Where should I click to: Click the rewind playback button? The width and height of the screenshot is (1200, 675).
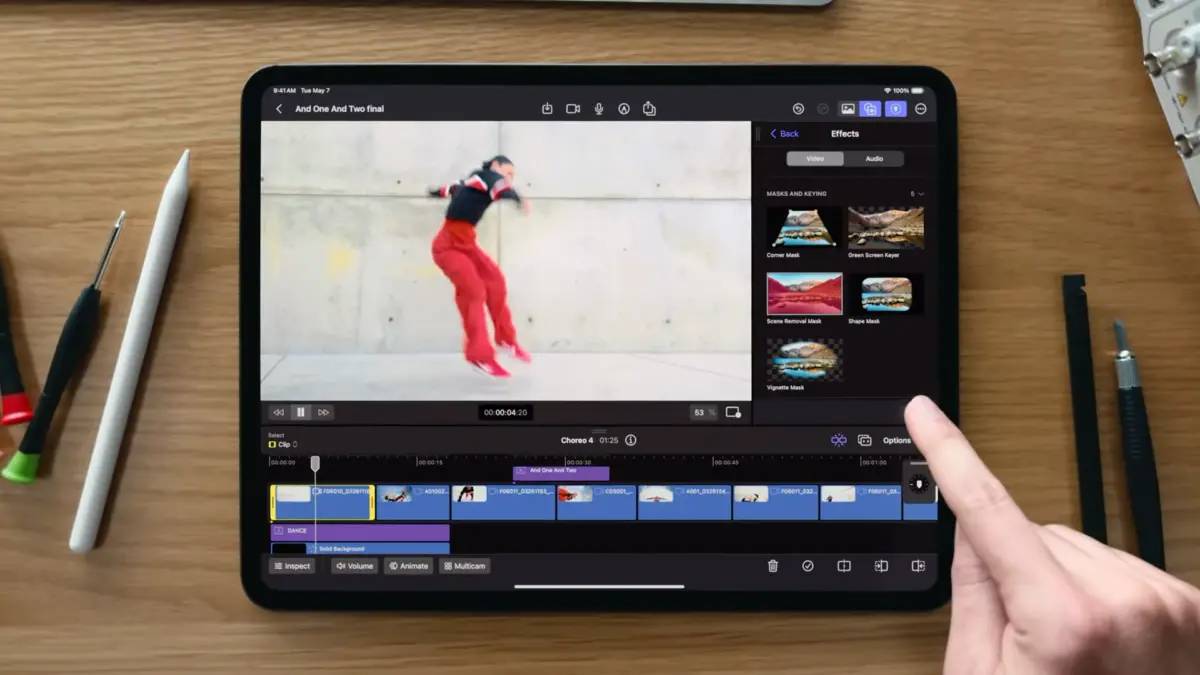pyautogui.click(x=278, y=412)
